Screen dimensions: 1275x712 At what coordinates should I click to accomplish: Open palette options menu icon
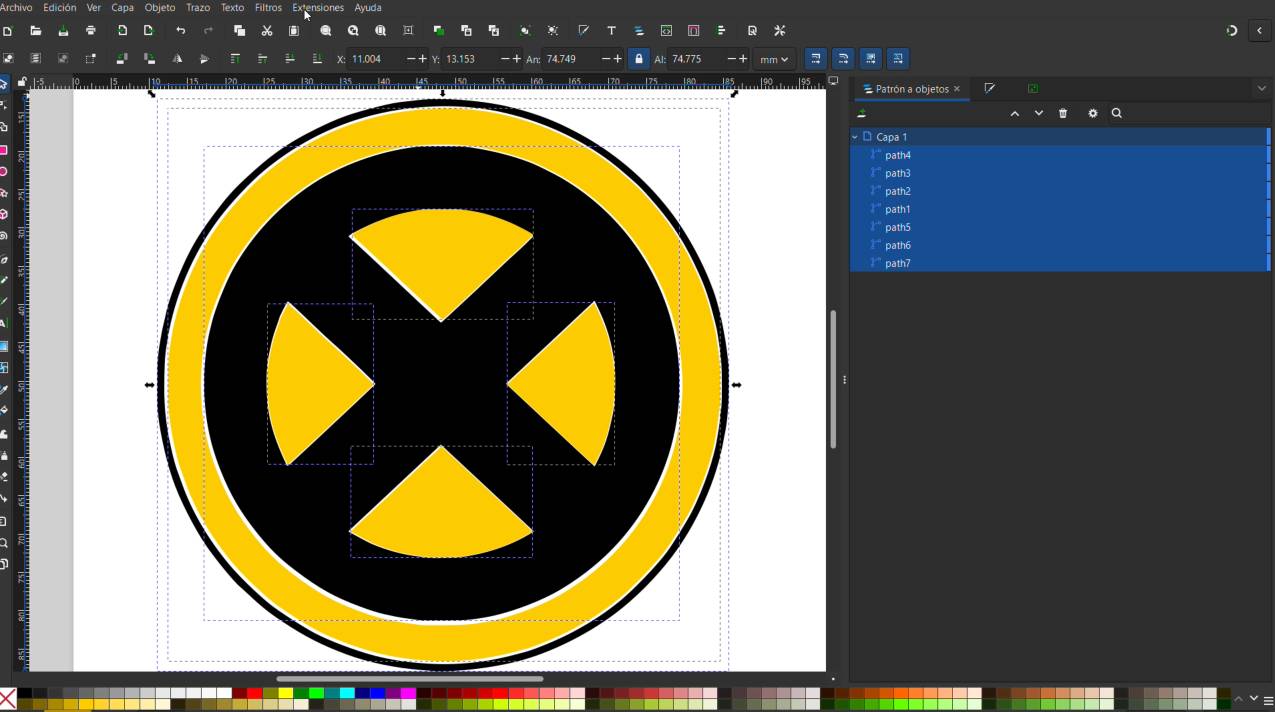pyautogui.click(x=1268, y=699)
